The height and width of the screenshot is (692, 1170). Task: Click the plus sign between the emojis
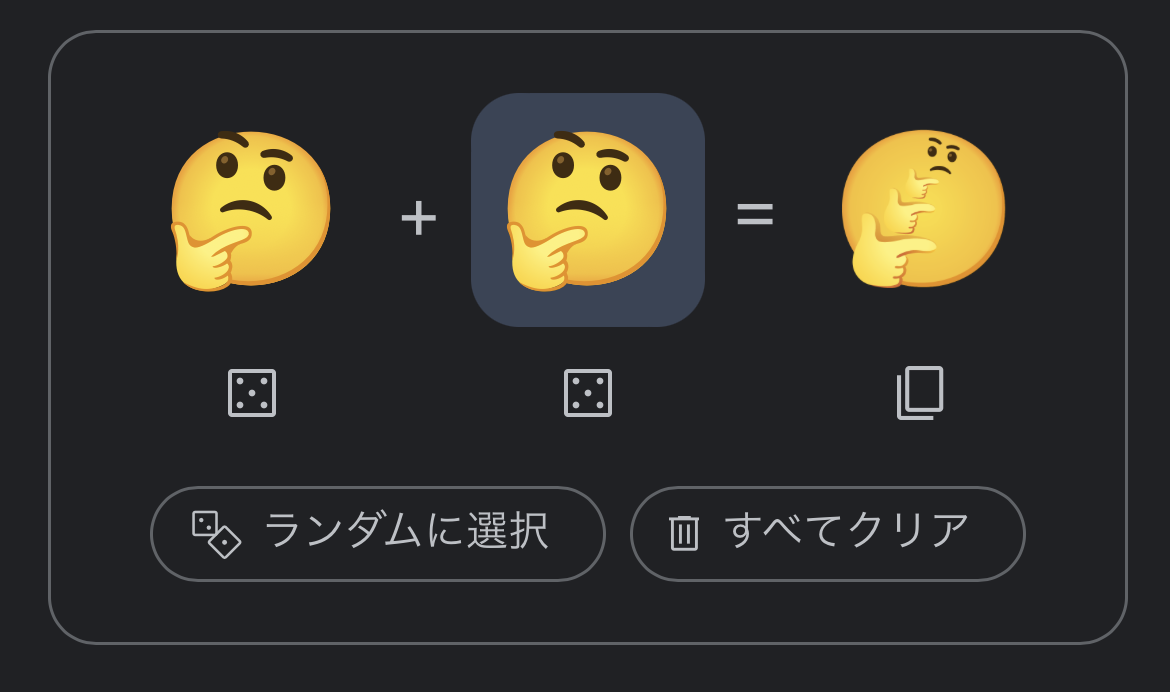(x=418, y=217)
